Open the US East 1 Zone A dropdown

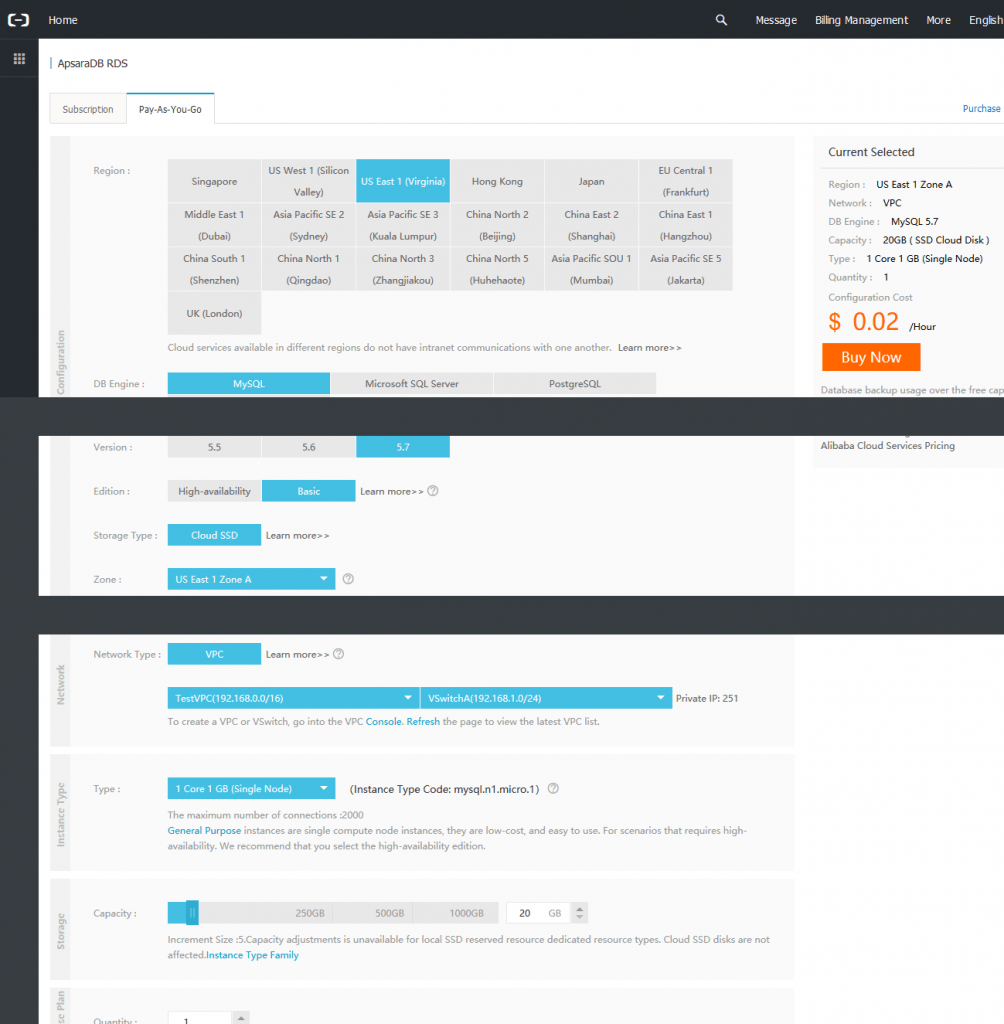pyautogui.click(x=250, y=578)
